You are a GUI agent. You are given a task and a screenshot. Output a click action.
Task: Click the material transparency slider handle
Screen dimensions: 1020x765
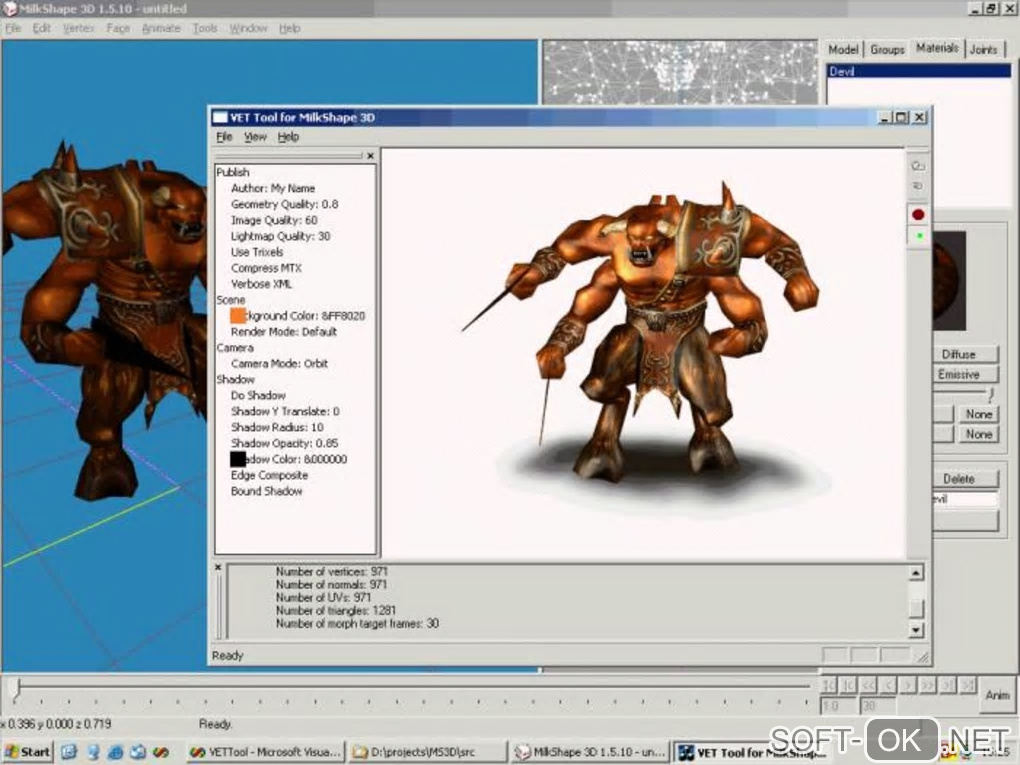tap(991, 394)
